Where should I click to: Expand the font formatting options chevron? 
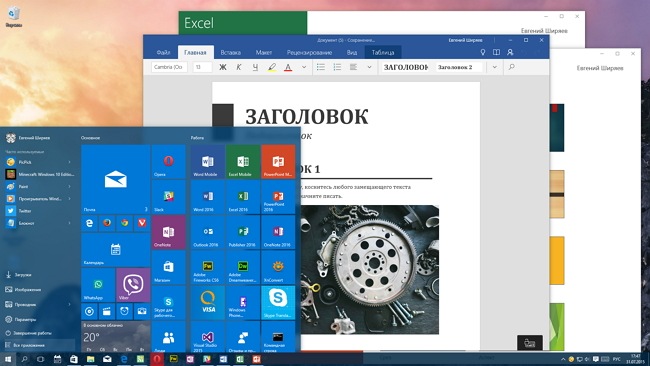304,67
